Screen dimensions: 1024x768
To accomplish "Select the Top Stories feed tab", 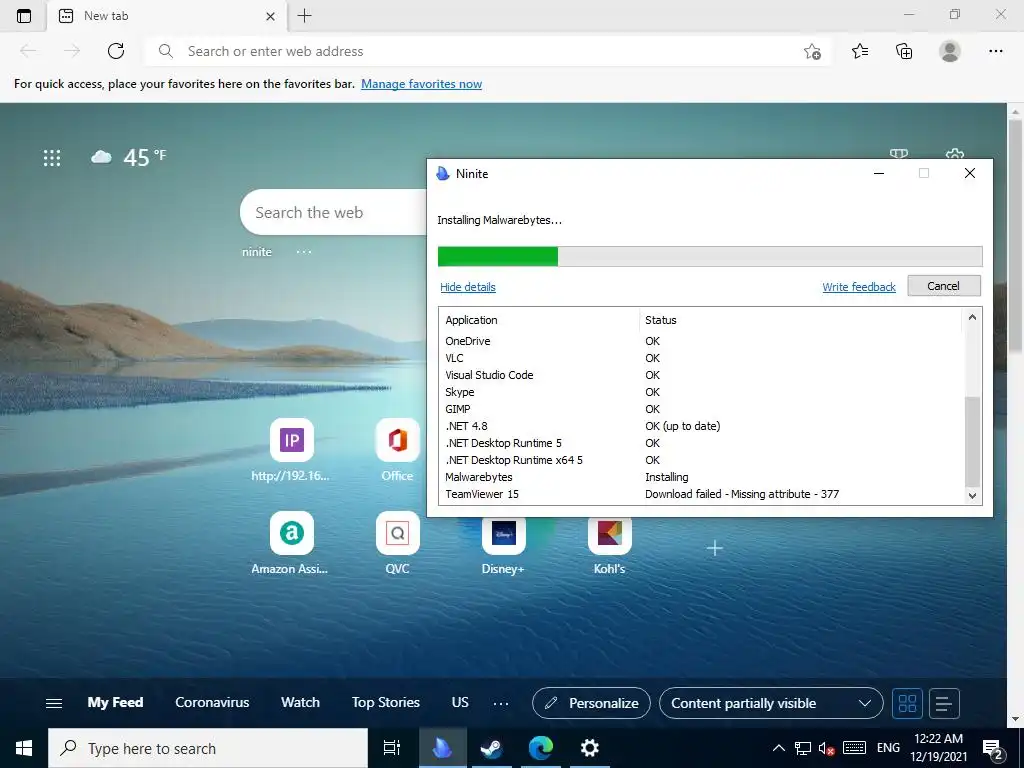I will [x=386, y=703].
